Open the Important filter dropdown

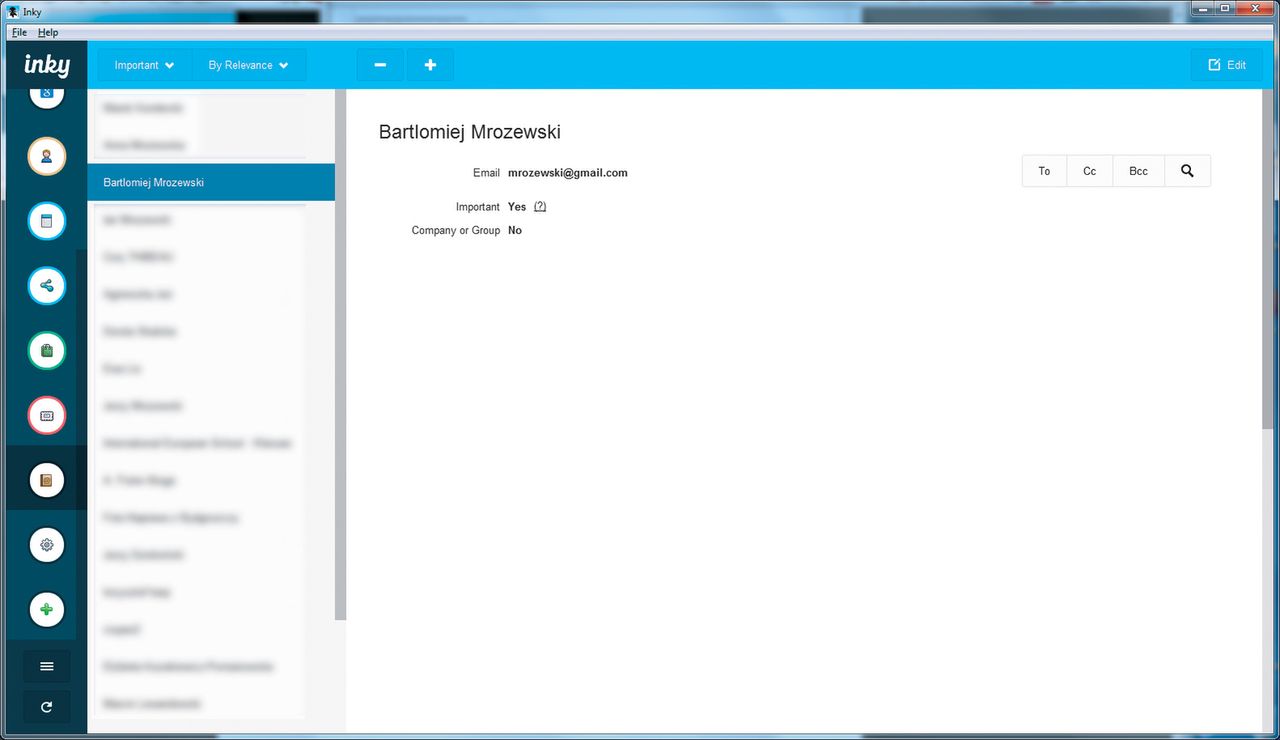click(x=145, y=65)
